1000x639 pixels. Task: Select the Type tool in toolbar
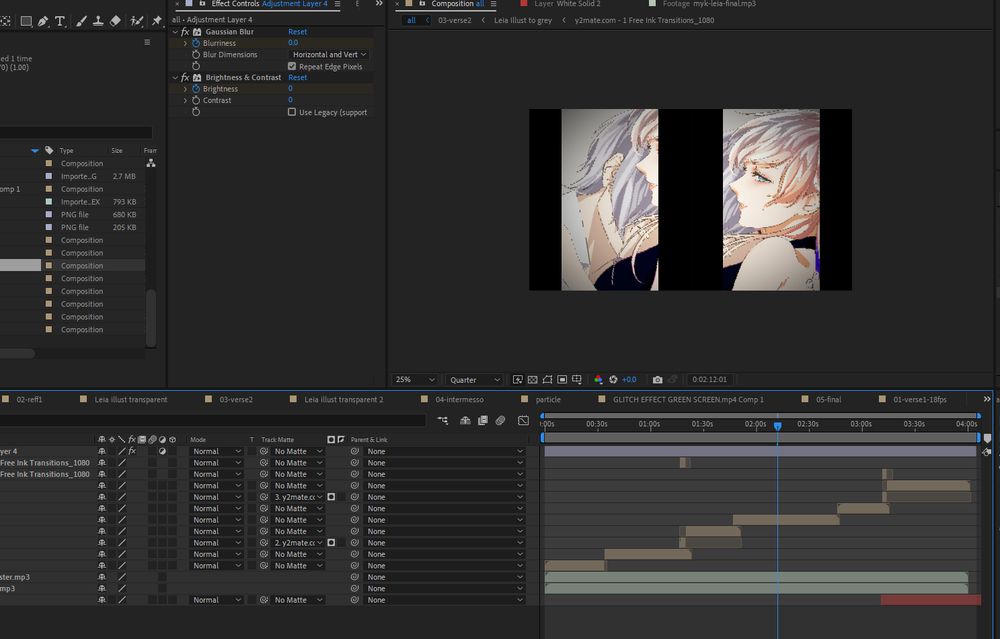[x=60, y=20]
